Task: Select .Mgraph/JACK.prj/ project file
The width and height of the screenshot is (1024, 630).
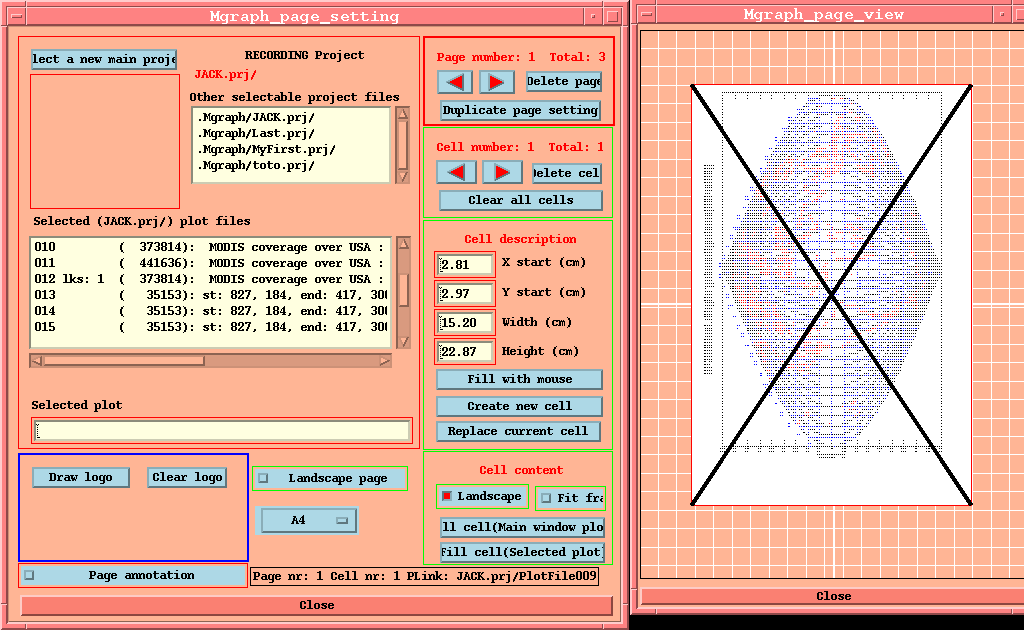Action: [256, 118]
